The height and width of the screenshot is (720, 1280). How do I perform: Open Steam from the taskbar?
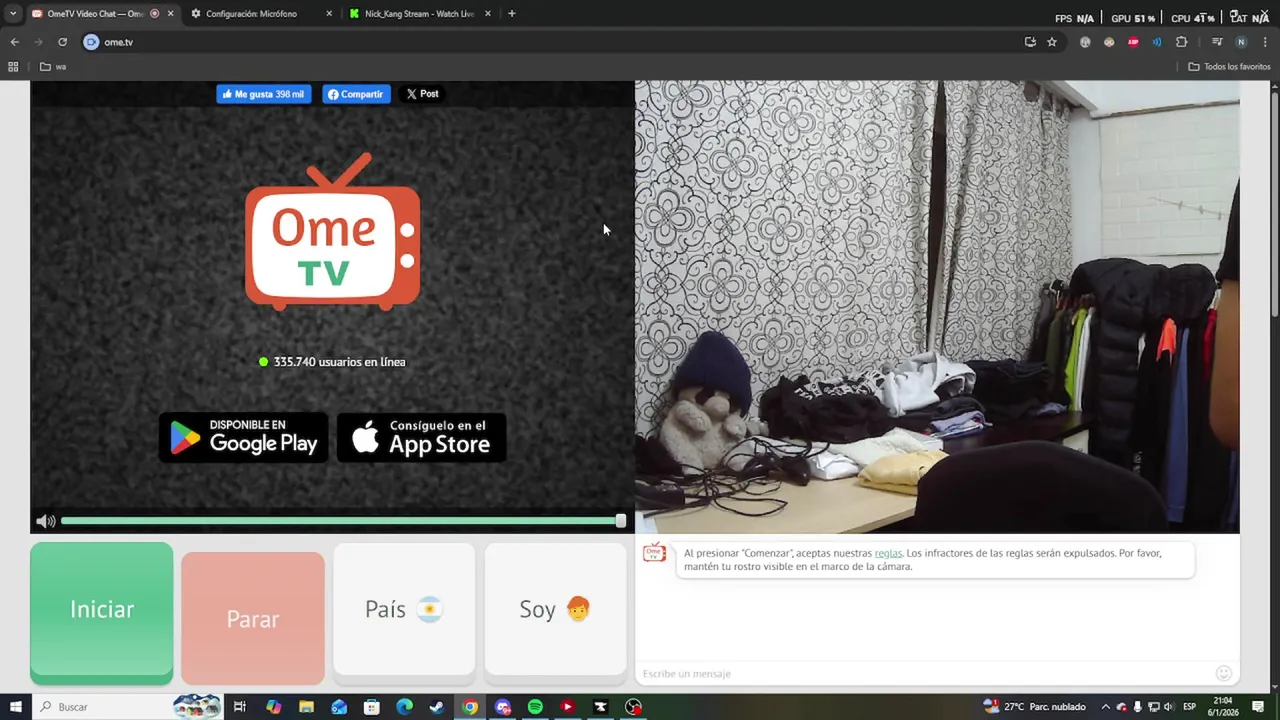pyautogui.click(x=437, y=707)
